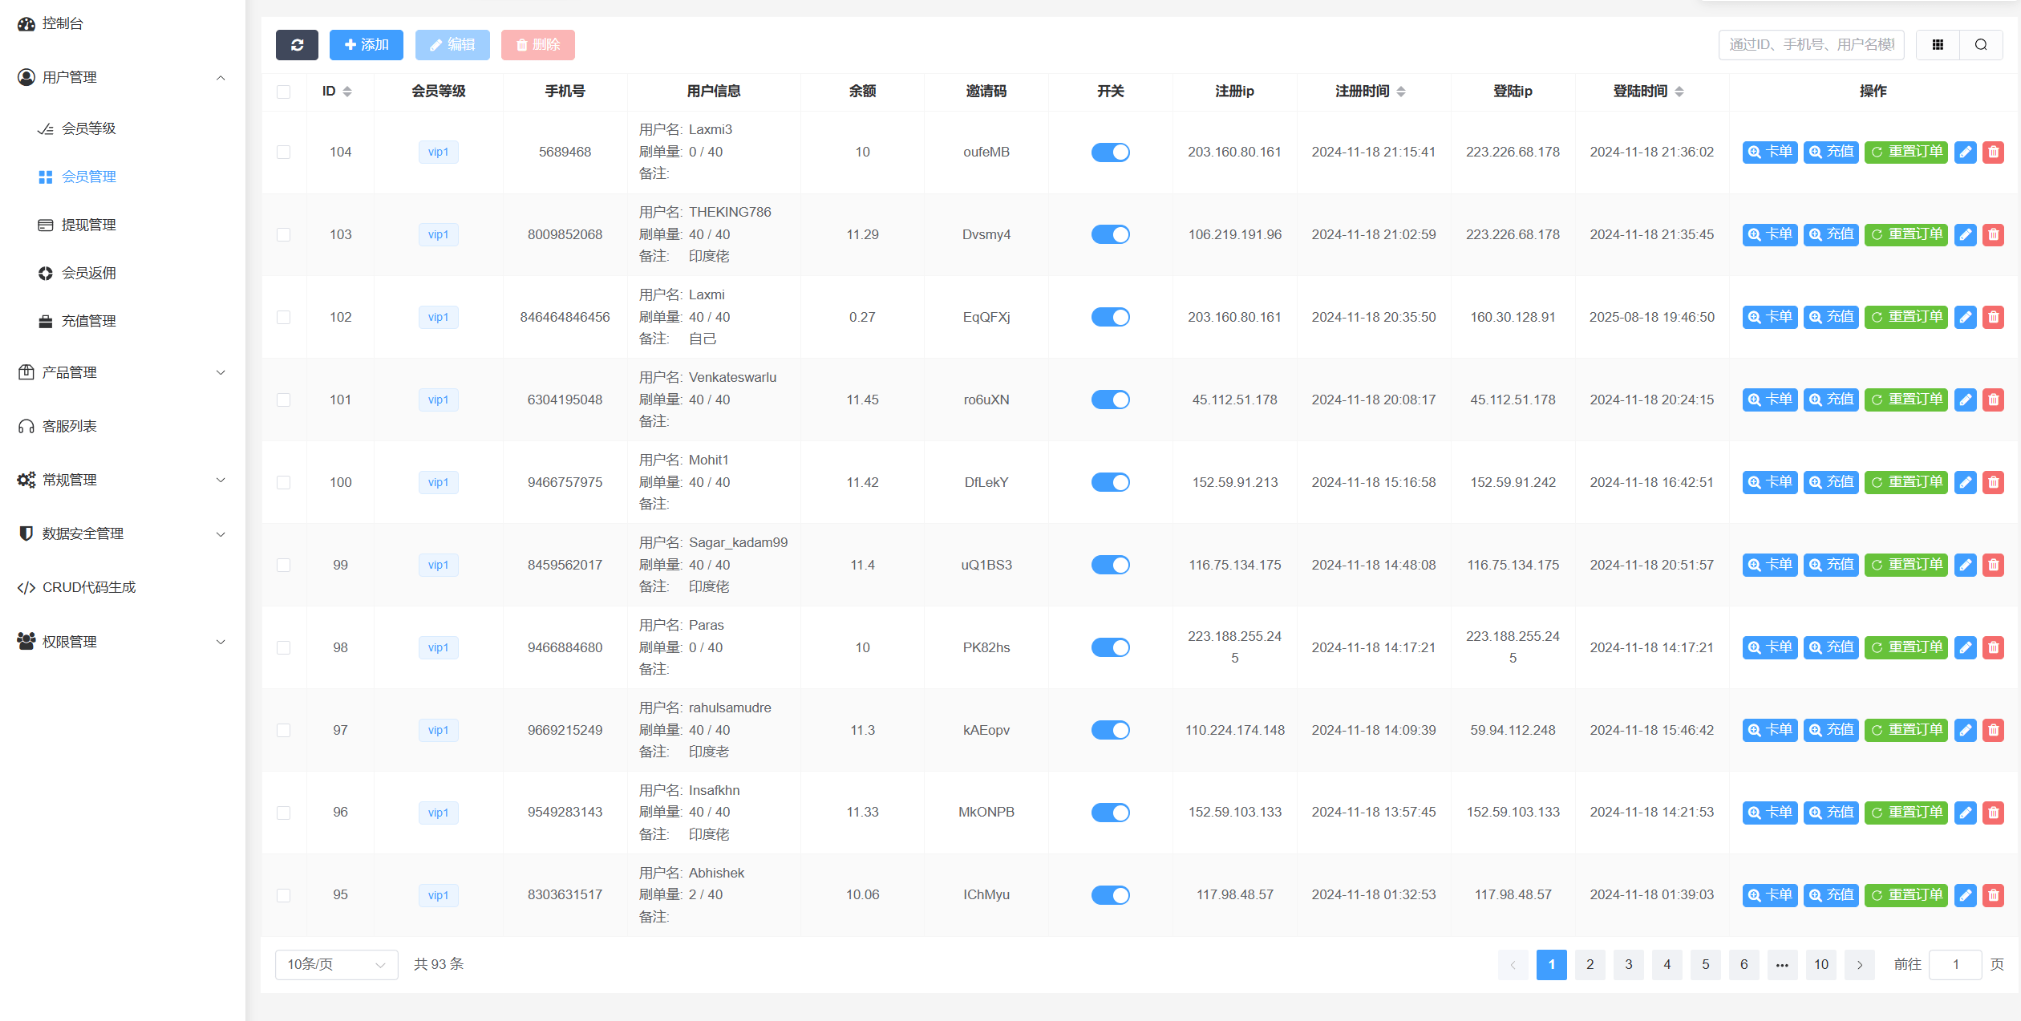Click the red delete trash for ID 103
Image resolution: width=2021 pixels, height=1021 pixels.
(1993, 235)
